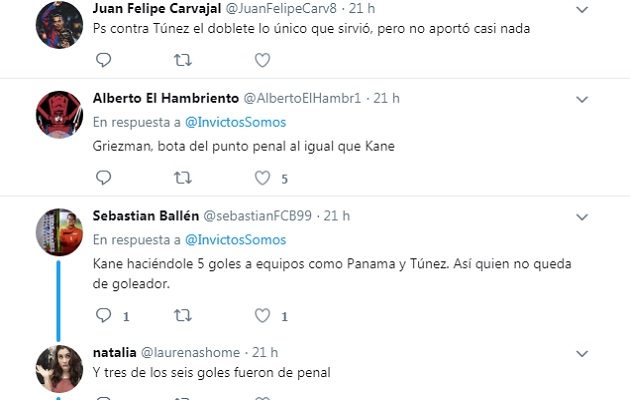
Task: Open natalia's tweet timestamp 21 h
Action: (265, 353)
